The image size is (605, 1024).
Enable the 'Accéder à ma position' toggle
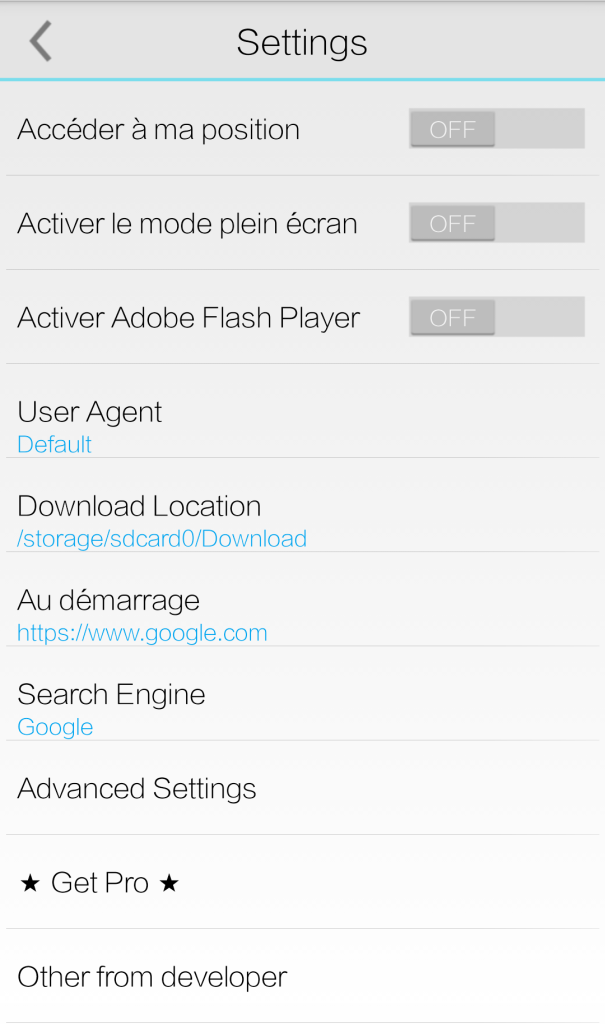[495, 128]
